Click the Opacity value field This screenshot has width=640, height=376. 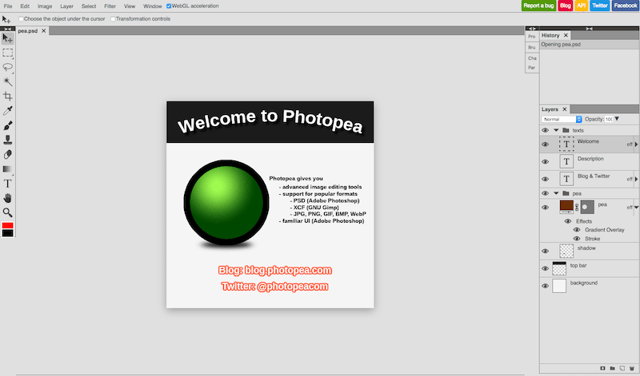click(609, 119)
